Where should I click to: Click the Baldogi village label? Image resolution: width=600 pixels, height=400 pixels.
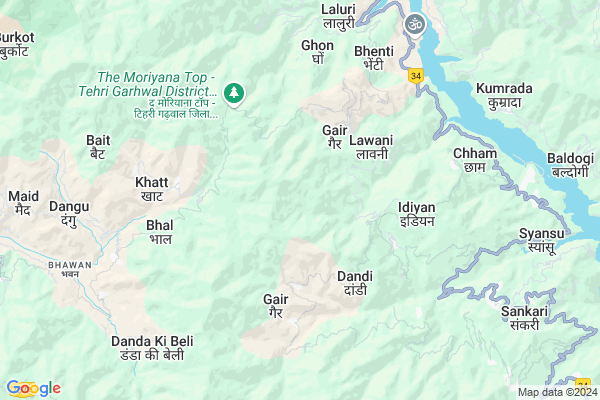tap(570, 165)
